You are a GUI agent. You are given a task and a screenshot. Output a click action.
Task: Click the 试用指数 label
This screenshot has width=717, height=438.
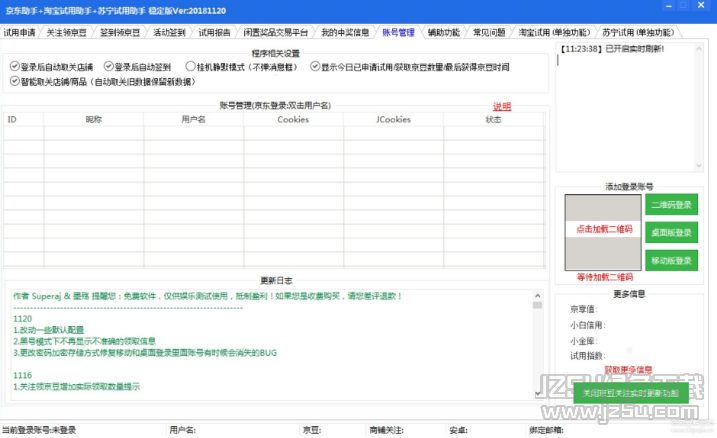pyautogui.click(x=588, y=356)
